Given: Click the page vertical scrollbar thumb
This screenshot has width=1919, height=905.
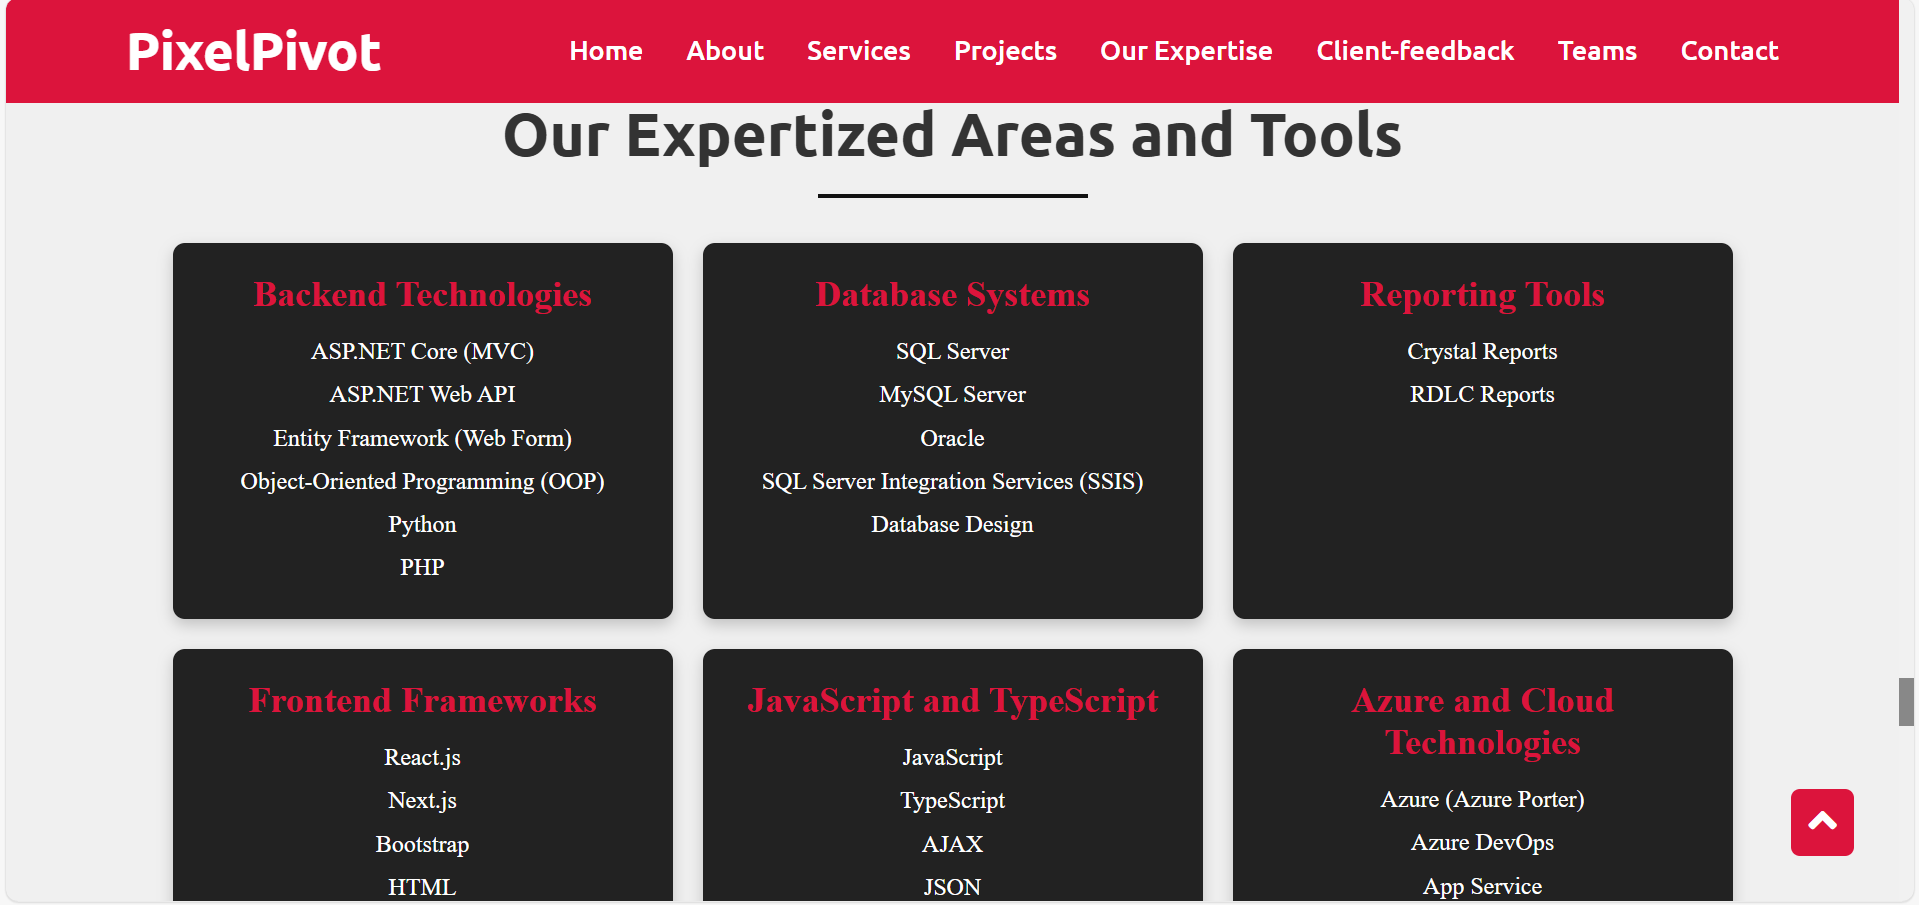Looking at the screenshot, I should (1906, 702).
